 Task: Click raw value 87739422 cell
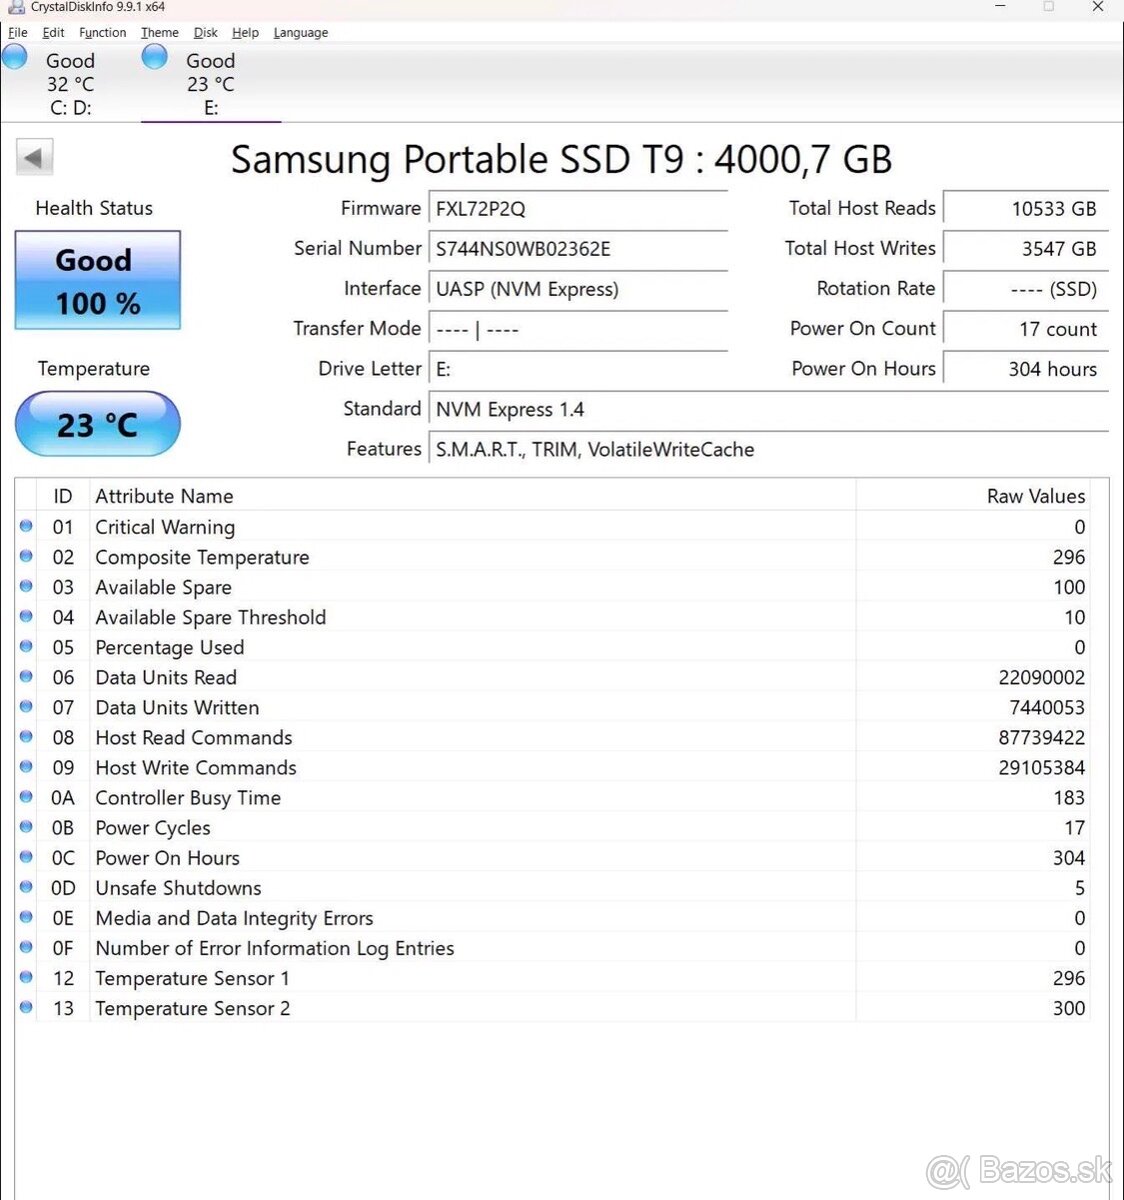click(973, 737)
